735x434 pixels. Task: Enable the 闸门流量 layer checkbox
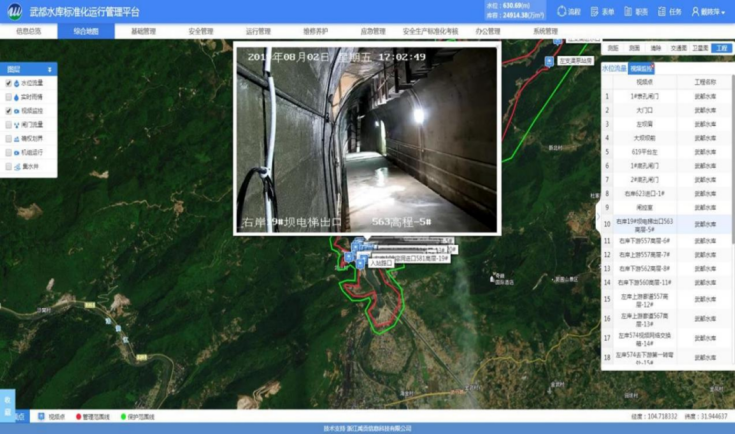pyautogui.click(x=9, y=125)
